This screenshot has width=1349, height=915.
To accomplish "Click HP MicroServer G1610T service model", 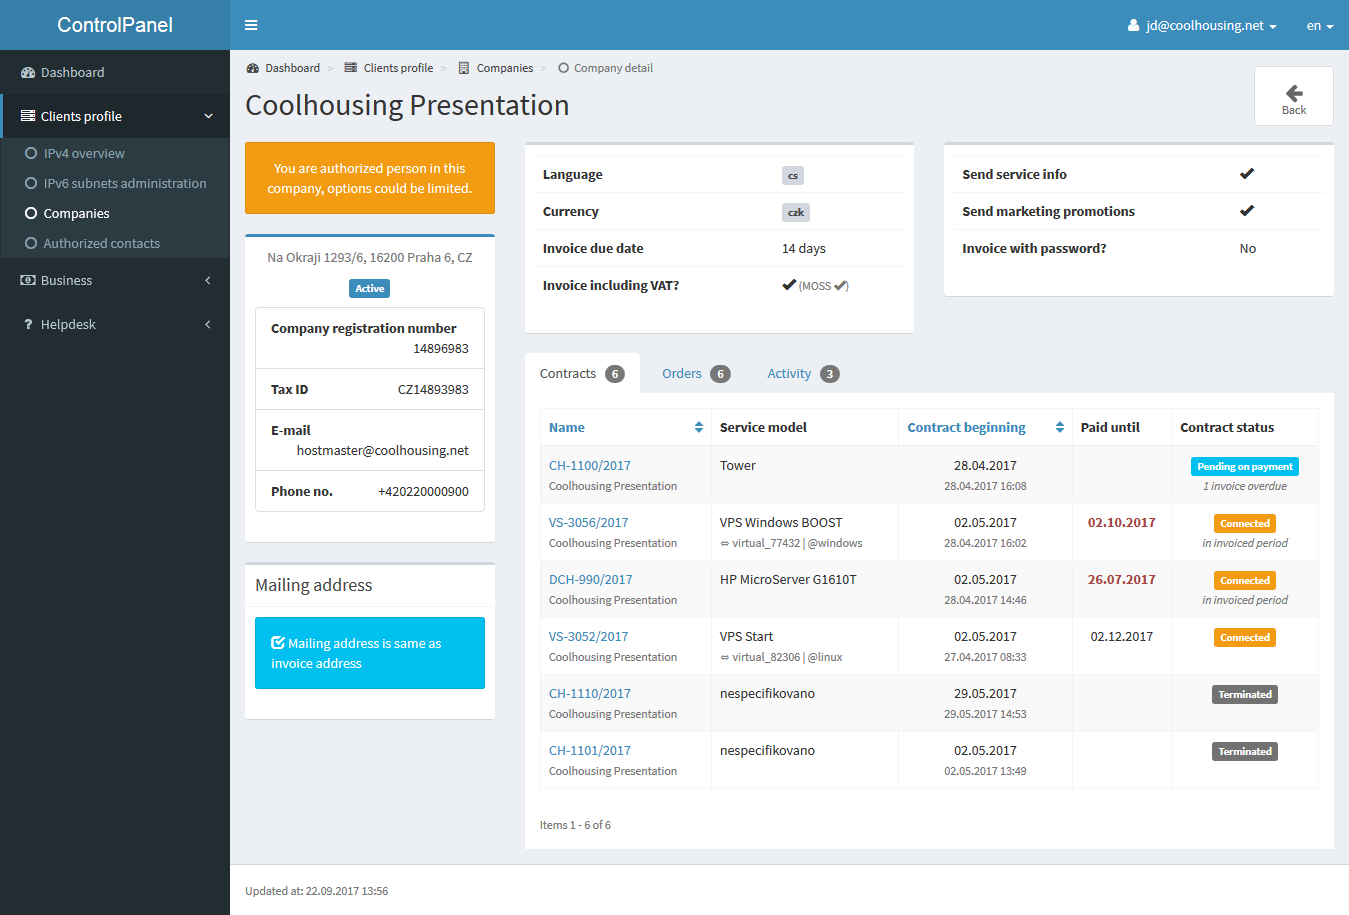I will pos(788,580).
